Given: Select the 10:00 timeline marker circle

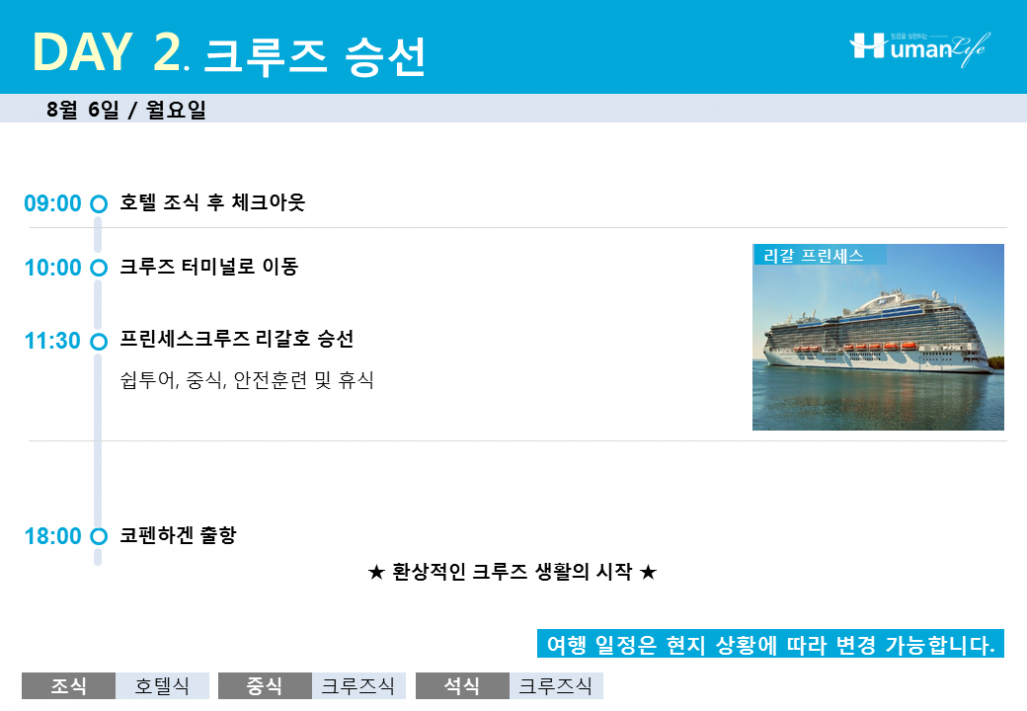Looking at the screenshot, I should [98, 268].
